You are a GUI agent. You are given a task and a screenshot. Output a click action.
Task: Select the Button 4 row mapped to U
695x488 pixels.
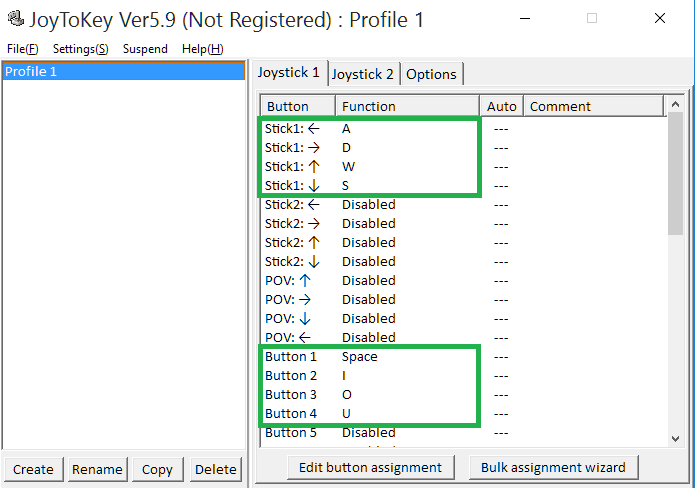click(x=463, y=414)
